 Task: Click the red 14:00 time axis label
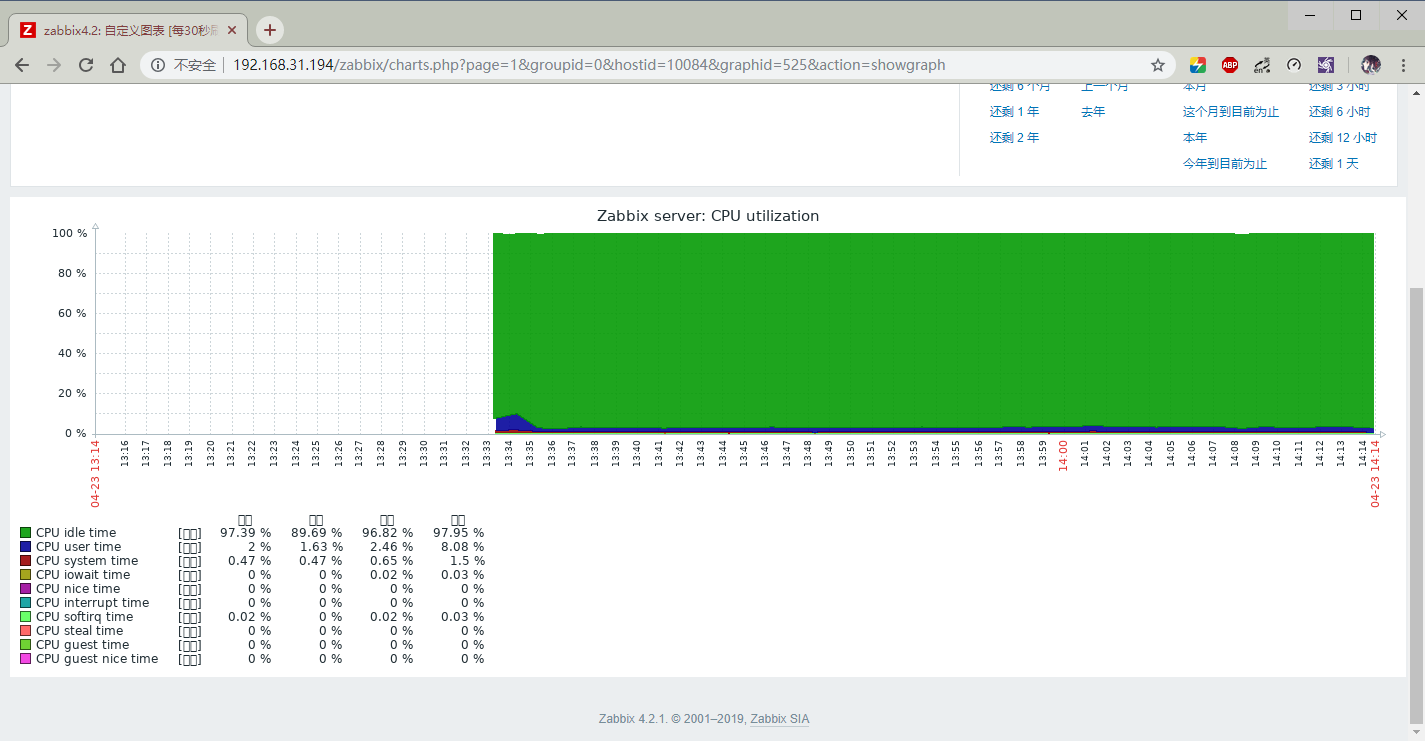coord(1063,454)
